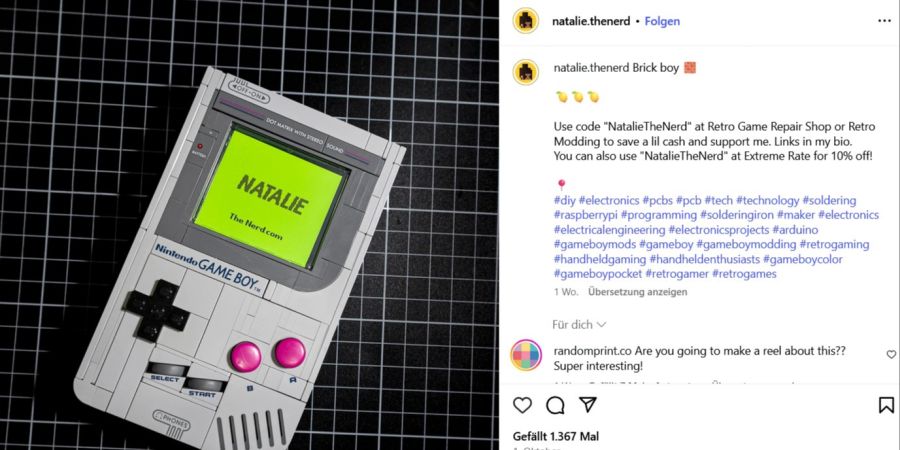Click the Folgen follow button

coord(662,21)
